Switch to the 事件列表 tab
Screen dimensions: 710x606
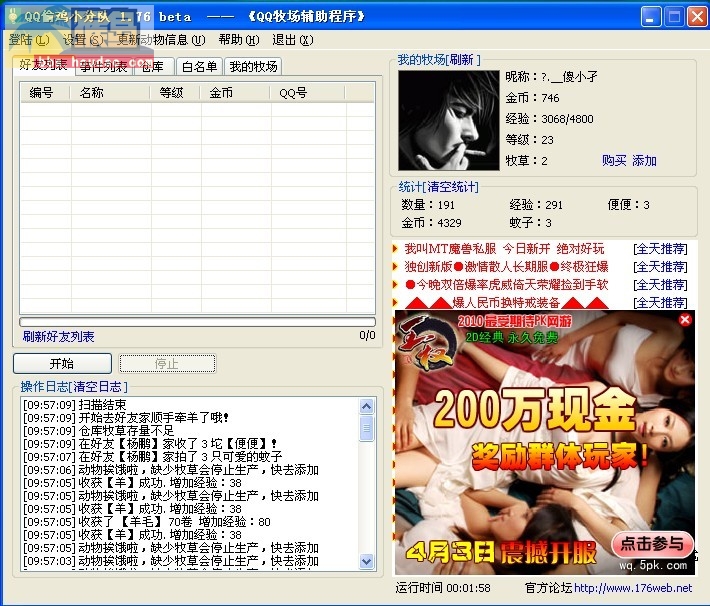tap(104, 67)
